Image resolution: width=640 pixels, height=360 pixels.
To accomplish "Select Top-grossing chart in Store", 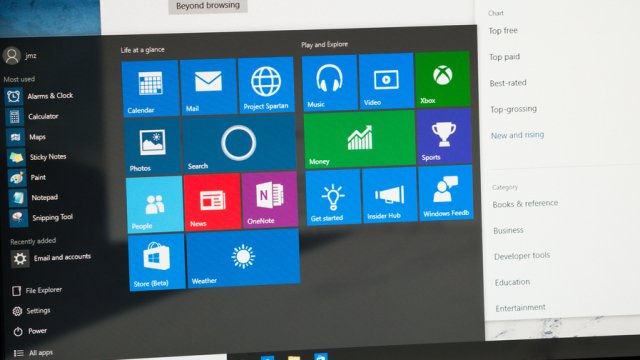I will click(x=513, y=109).
